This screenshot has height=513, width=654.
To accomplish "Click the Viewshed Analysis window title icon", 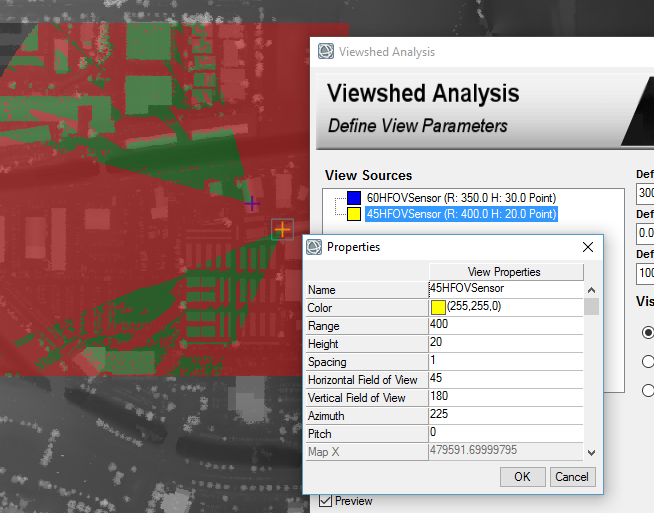I will [326, 52].
